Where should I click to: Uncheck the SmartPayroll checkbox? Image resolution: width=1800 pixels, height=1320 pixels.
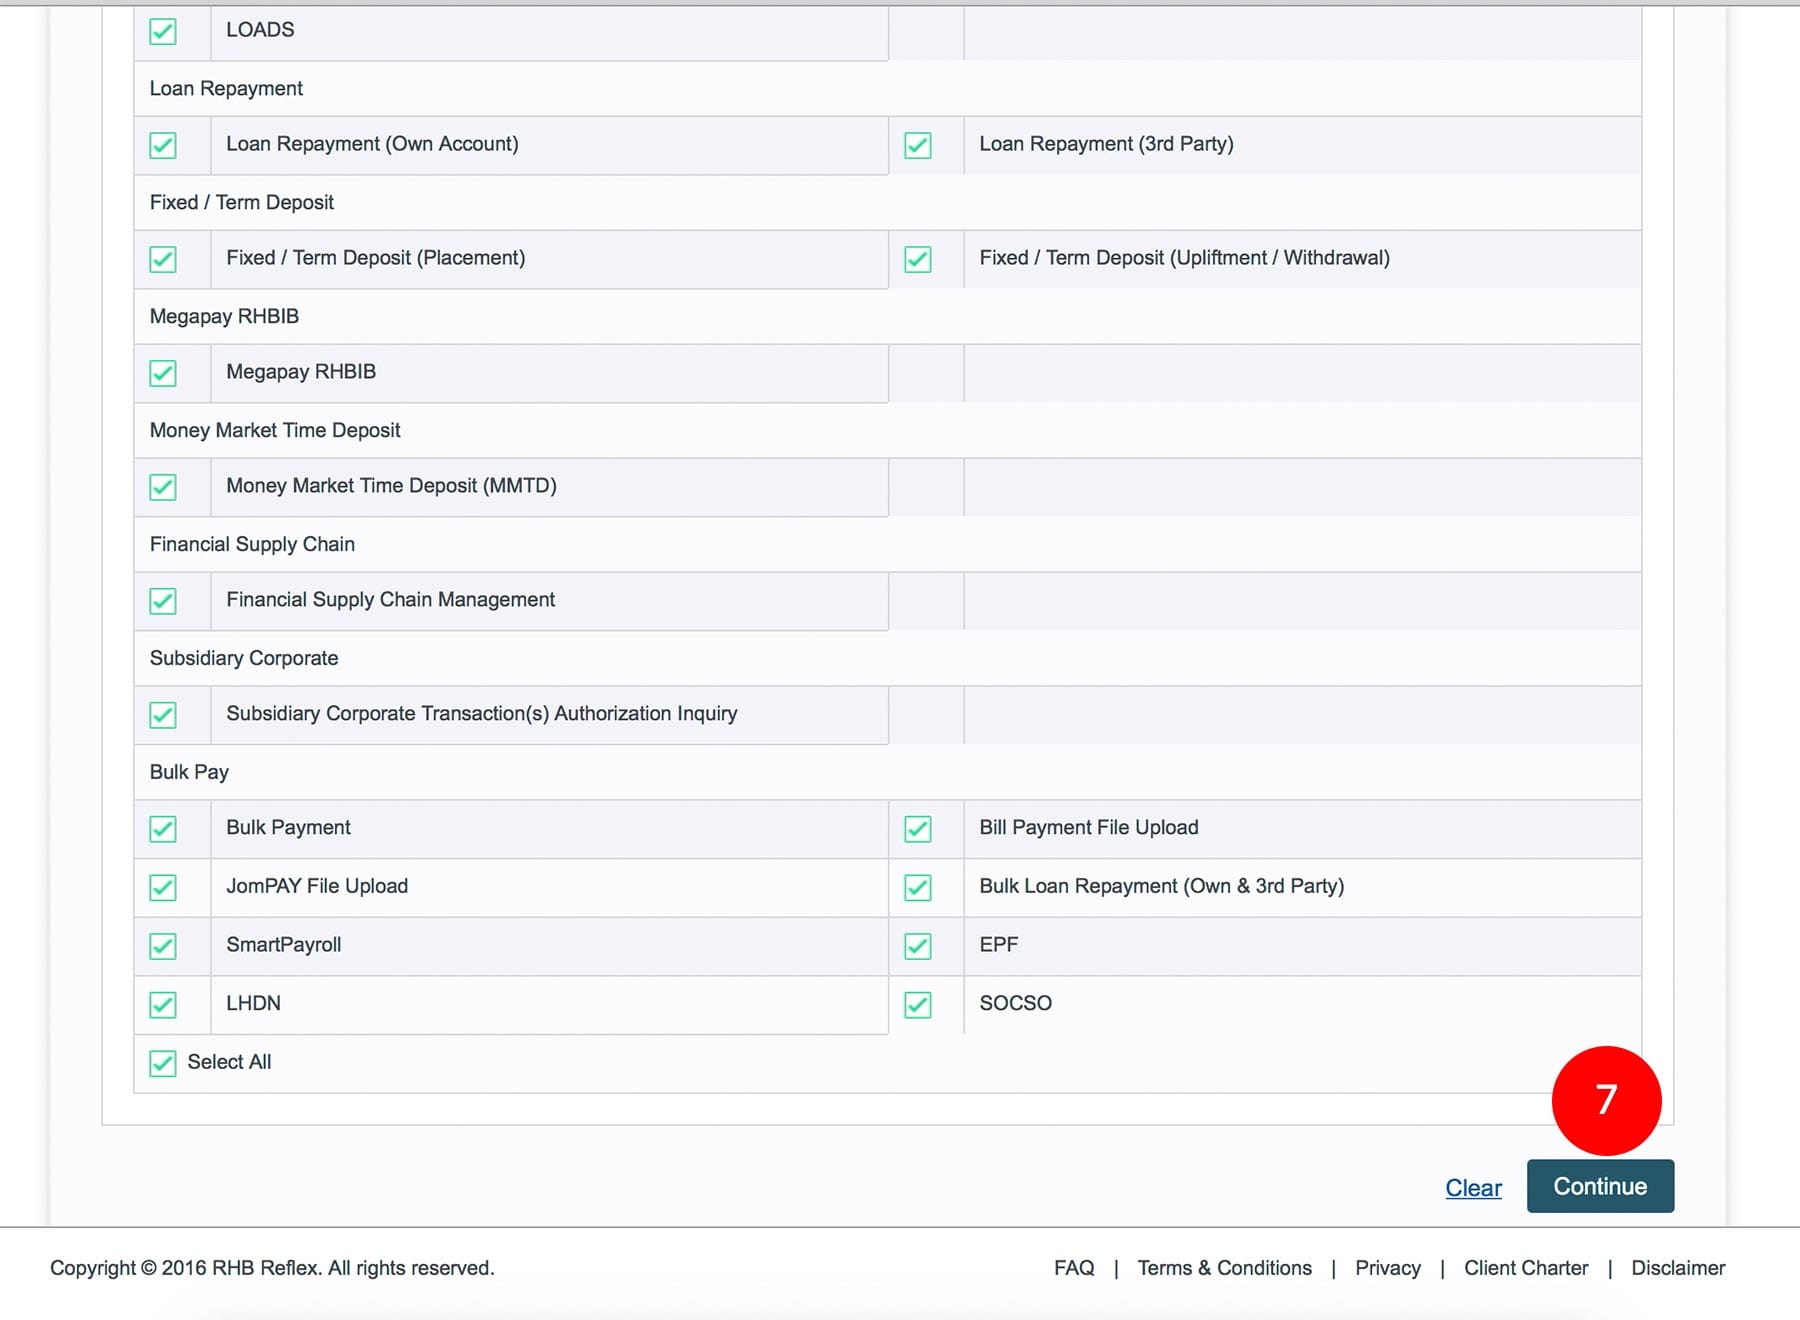(x=163, y=947)
